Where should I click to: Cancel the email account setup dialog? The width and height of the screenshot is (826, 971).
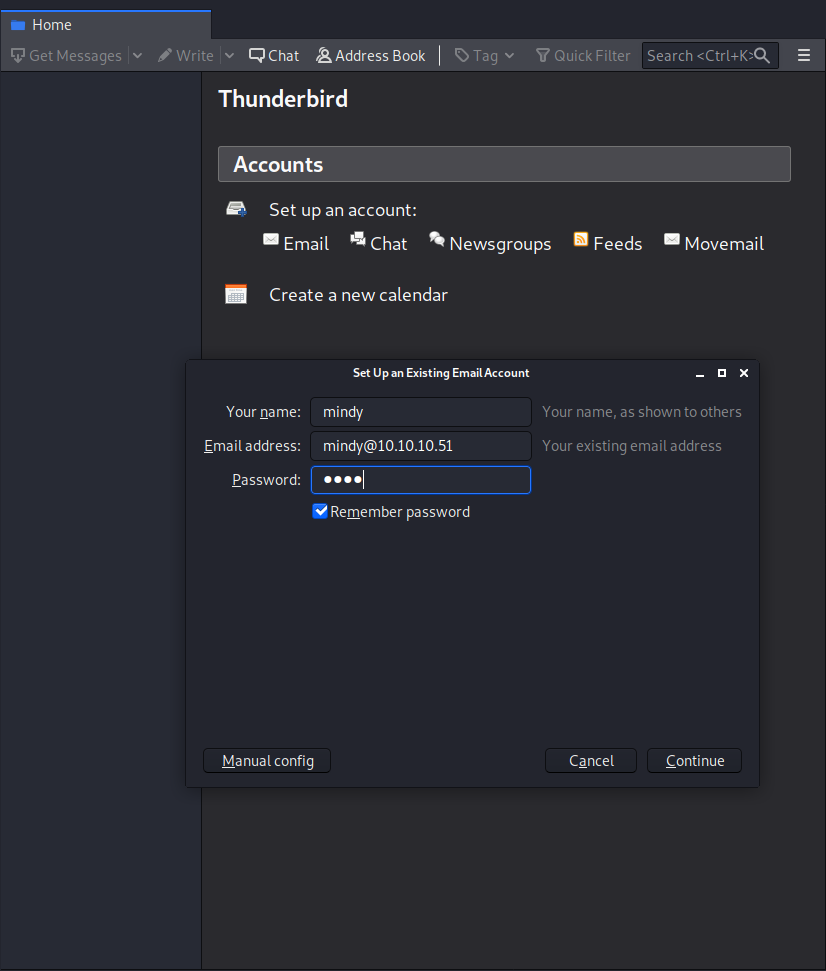tap(591, 760)
